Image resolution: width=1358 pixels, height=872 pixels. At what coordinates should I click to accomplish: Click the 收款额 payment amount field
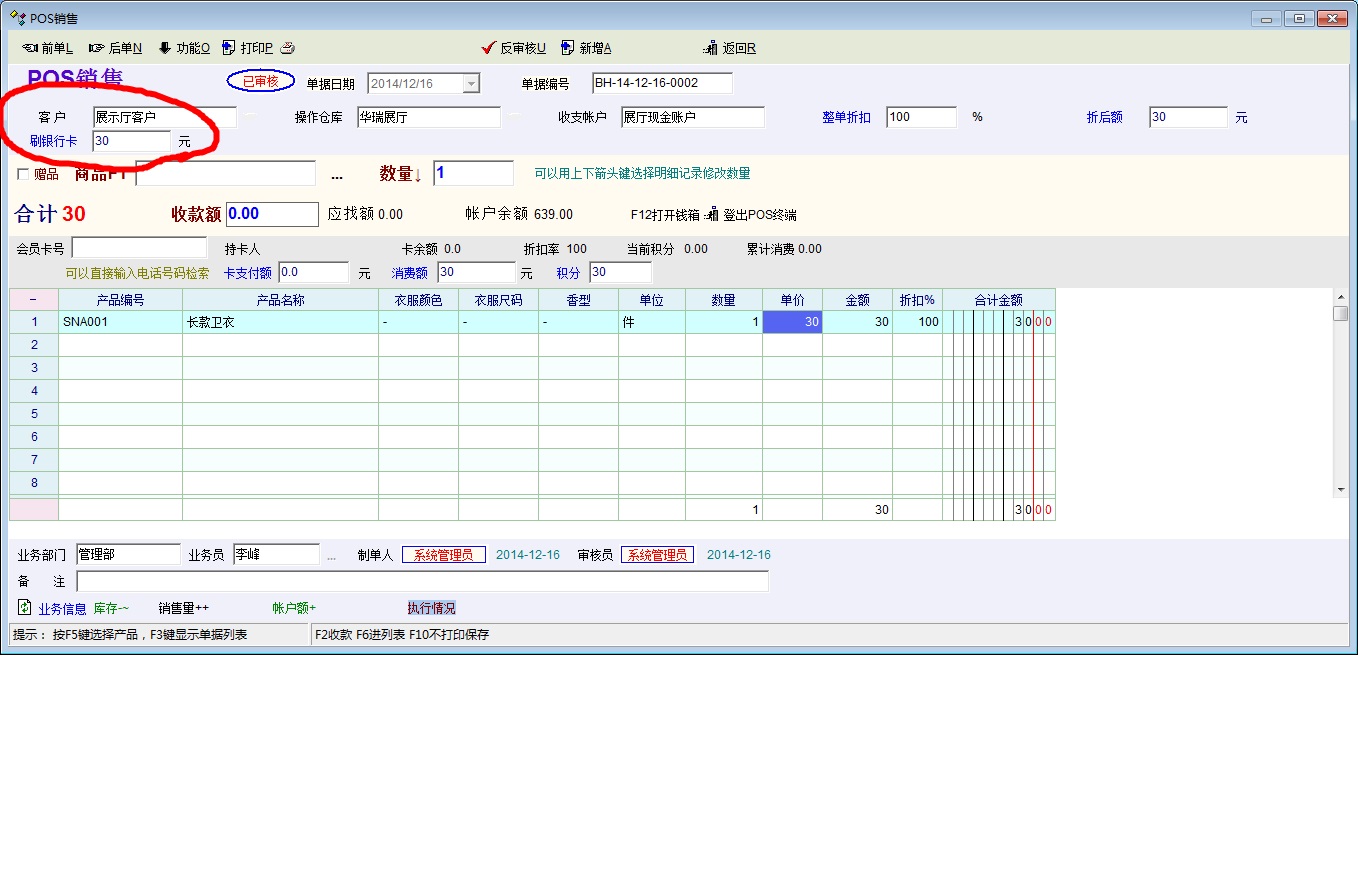coord(272,214)
